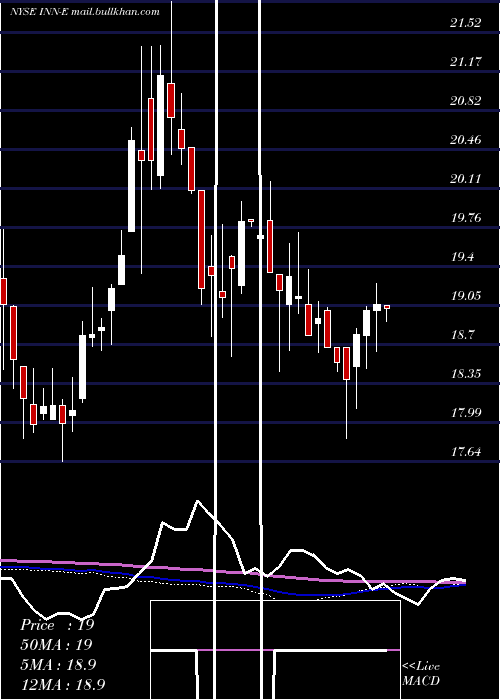Click the 5MA : 18.9 readout

[58, 664]
